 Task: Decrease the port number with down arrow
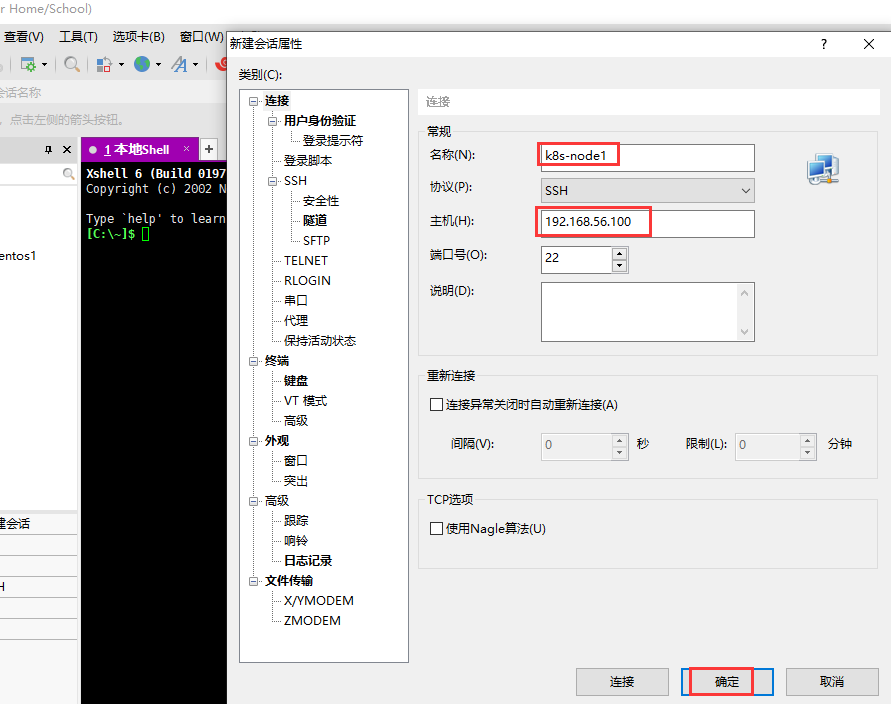click(x=619, y=265)
